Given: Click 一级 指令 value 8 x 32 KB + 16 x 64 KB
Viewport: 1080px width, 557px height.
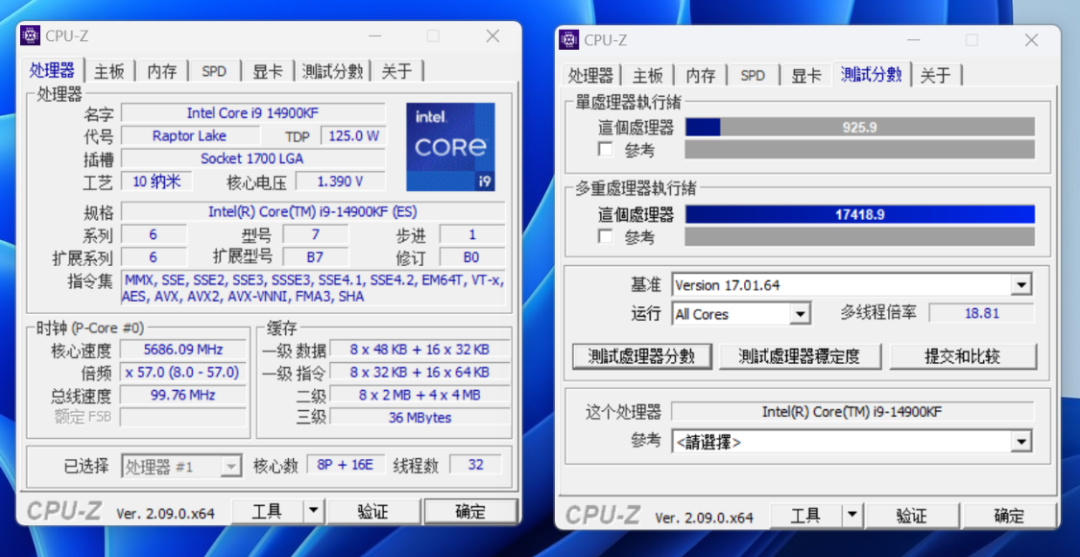Looking at the screenshot, I should 420,372.
